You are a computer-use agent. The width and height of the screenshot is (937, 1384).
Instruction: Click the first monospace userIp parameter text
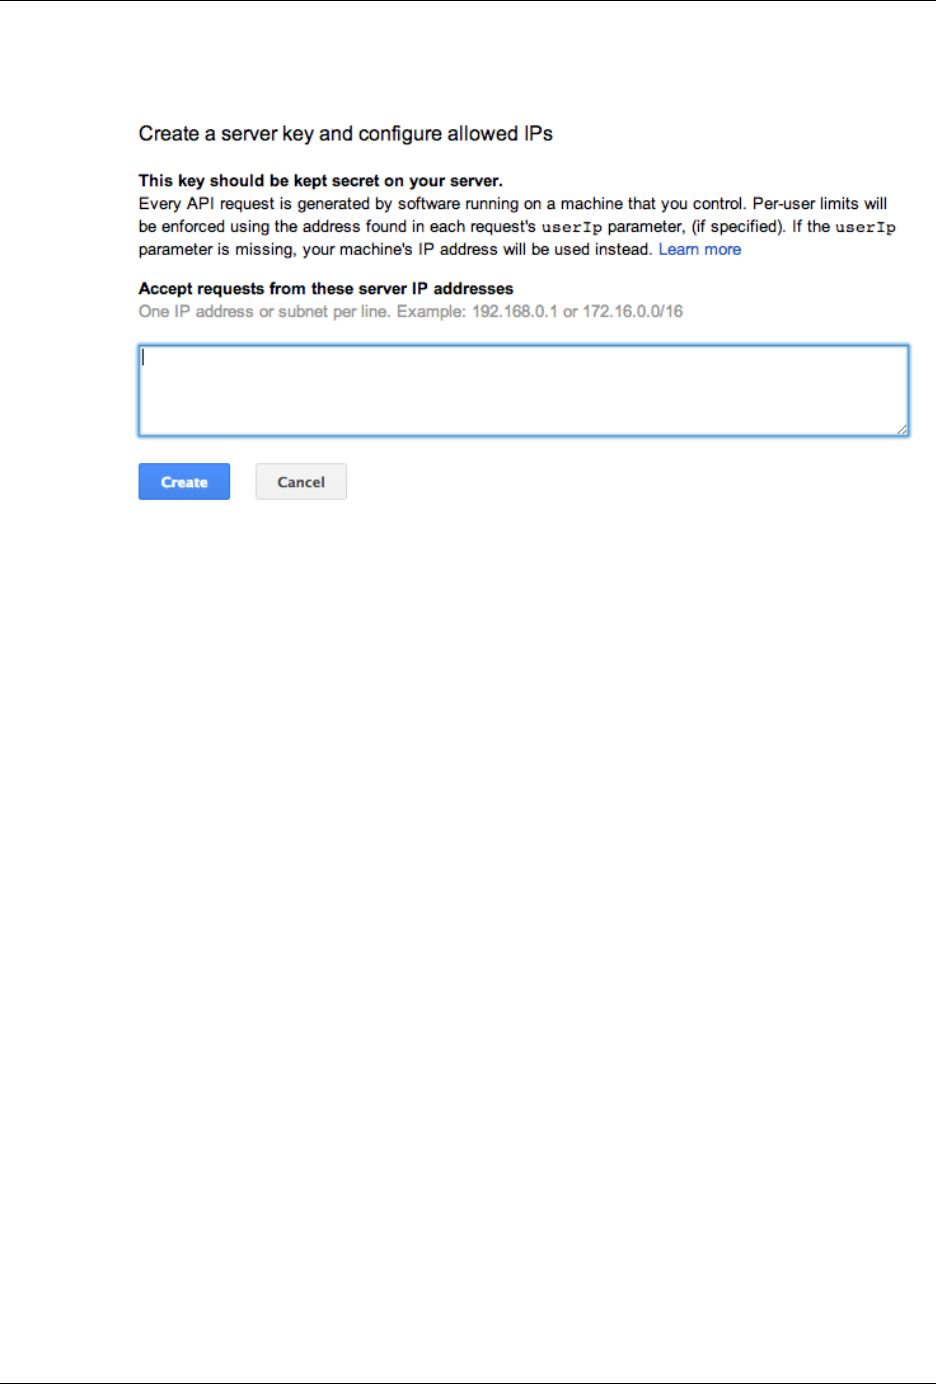point(572,227)
